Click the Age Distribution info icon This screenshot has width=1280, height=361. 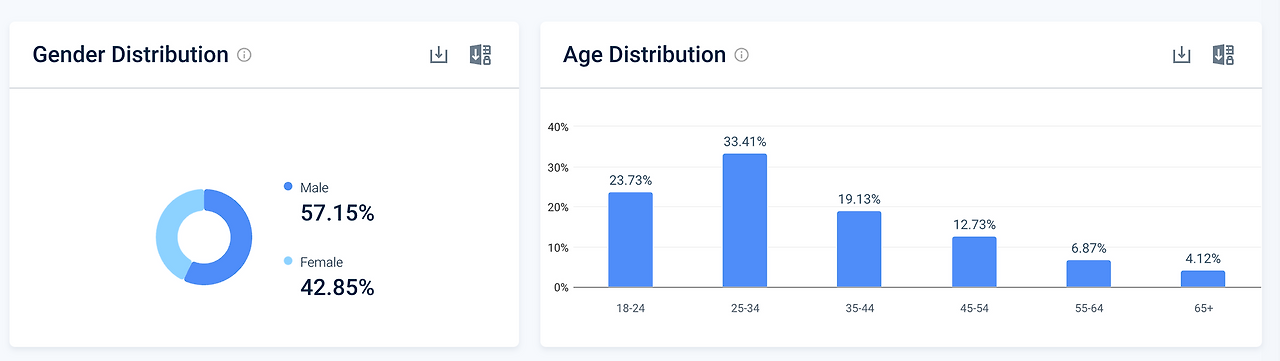741,55
